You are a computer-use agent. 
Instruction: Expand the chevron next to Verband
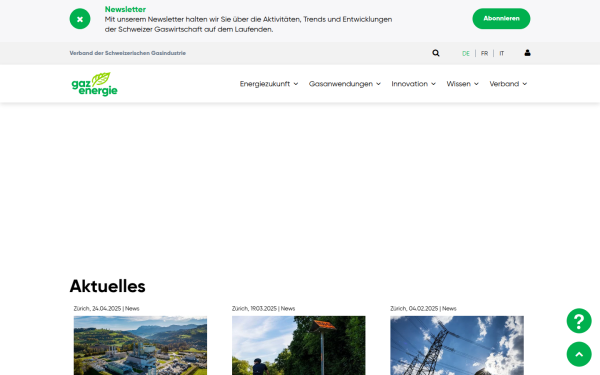[x=525, y=84]
